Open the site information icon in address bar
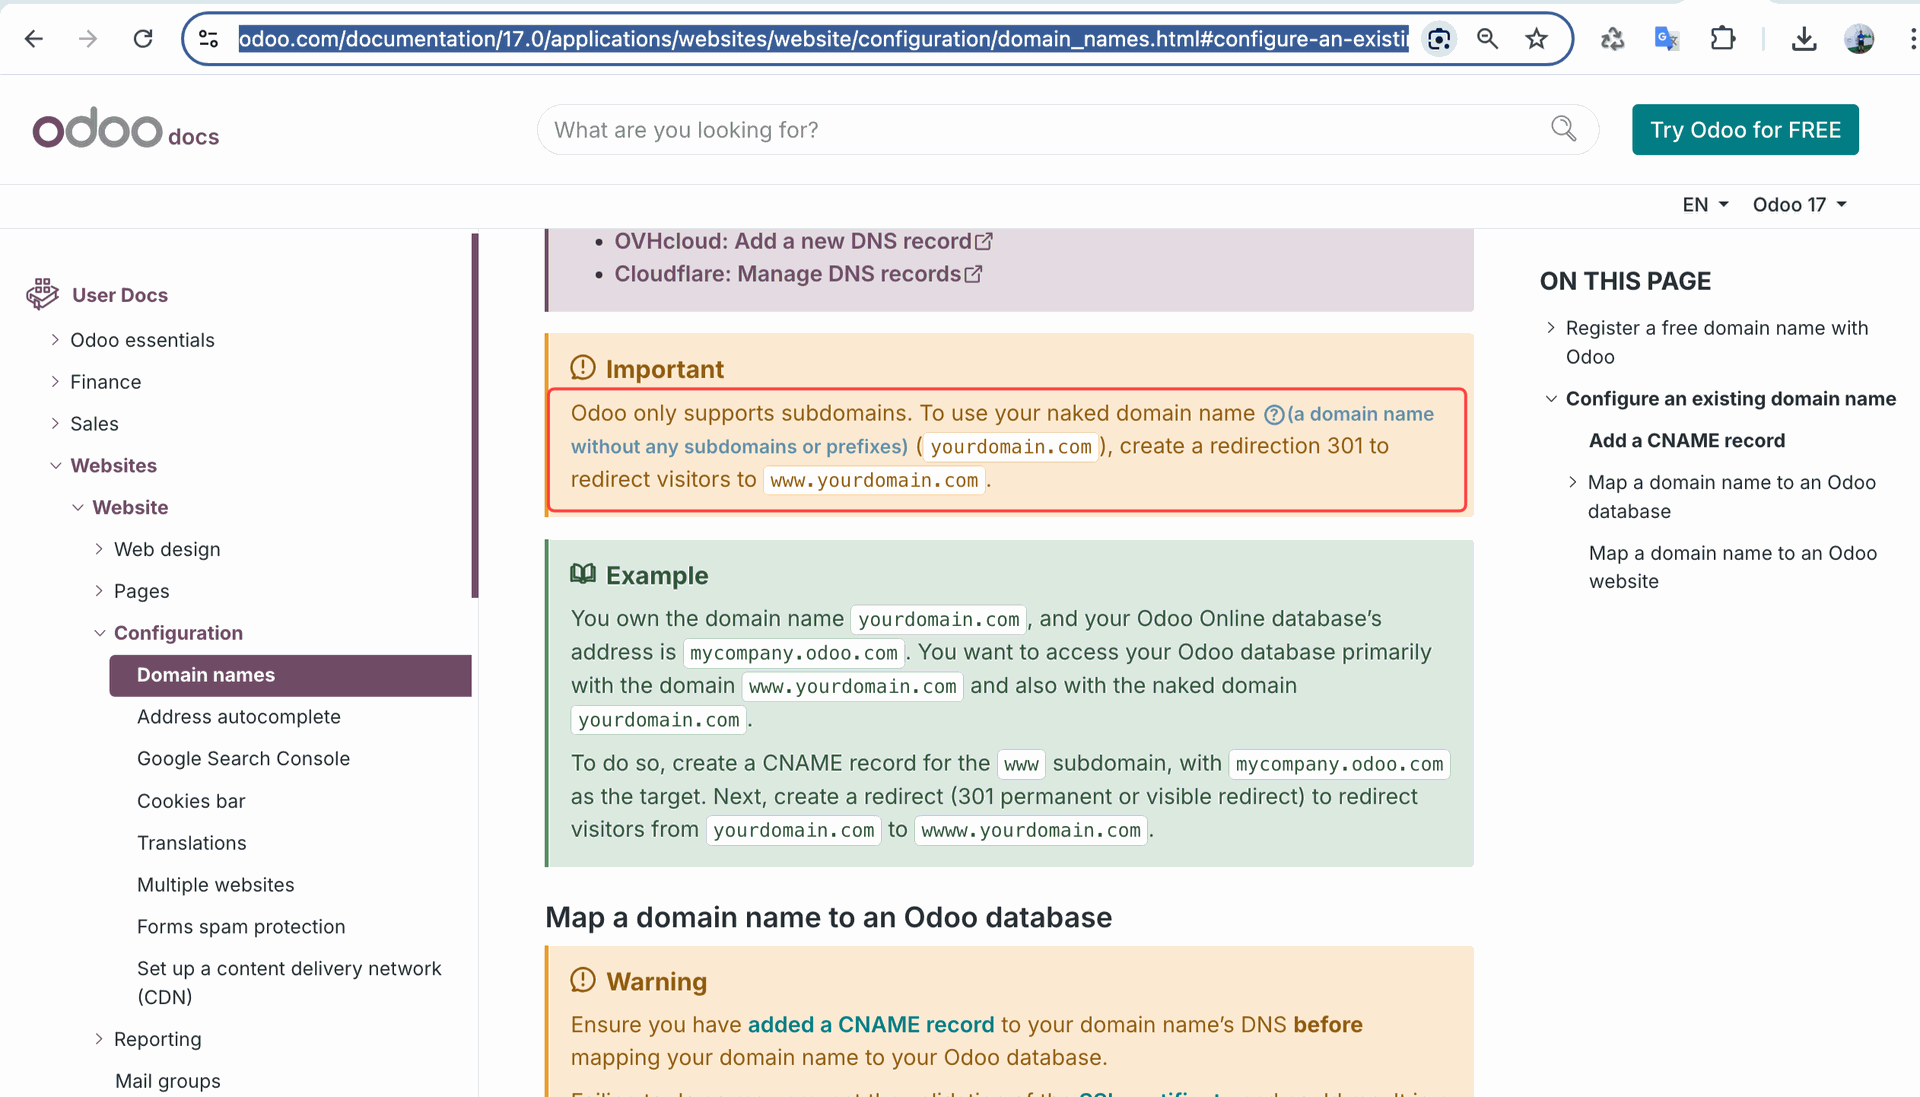 coord(208,39)
